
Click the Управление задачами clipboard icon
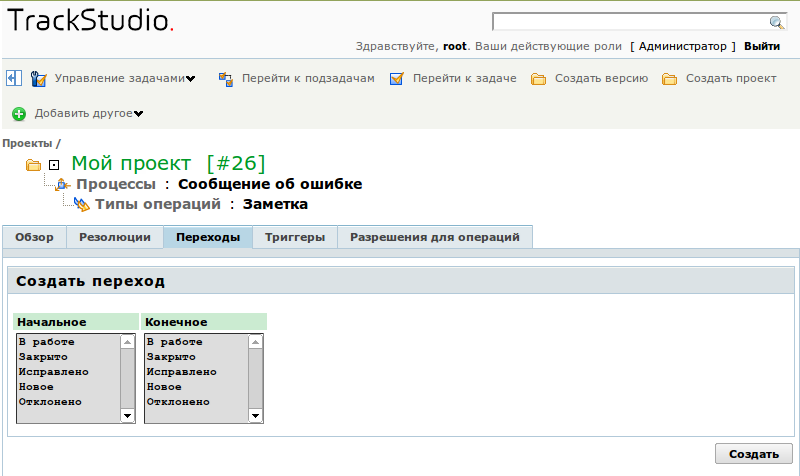click(x=39, y=78)
